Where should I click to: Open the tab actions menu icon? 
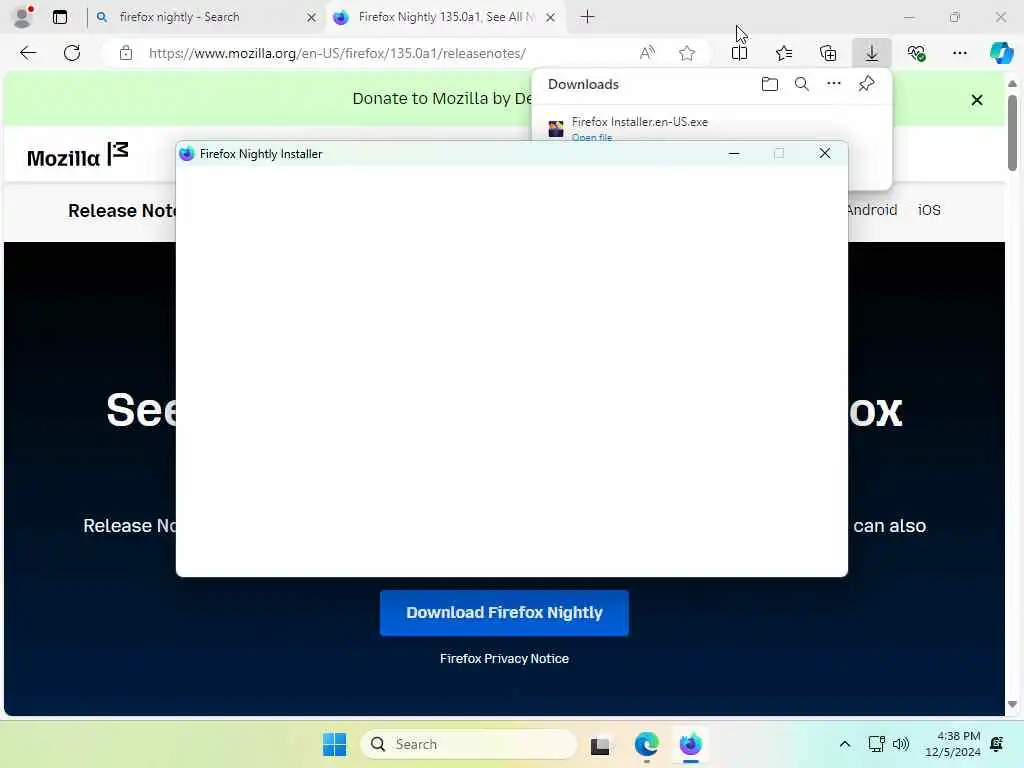point(60,17)
